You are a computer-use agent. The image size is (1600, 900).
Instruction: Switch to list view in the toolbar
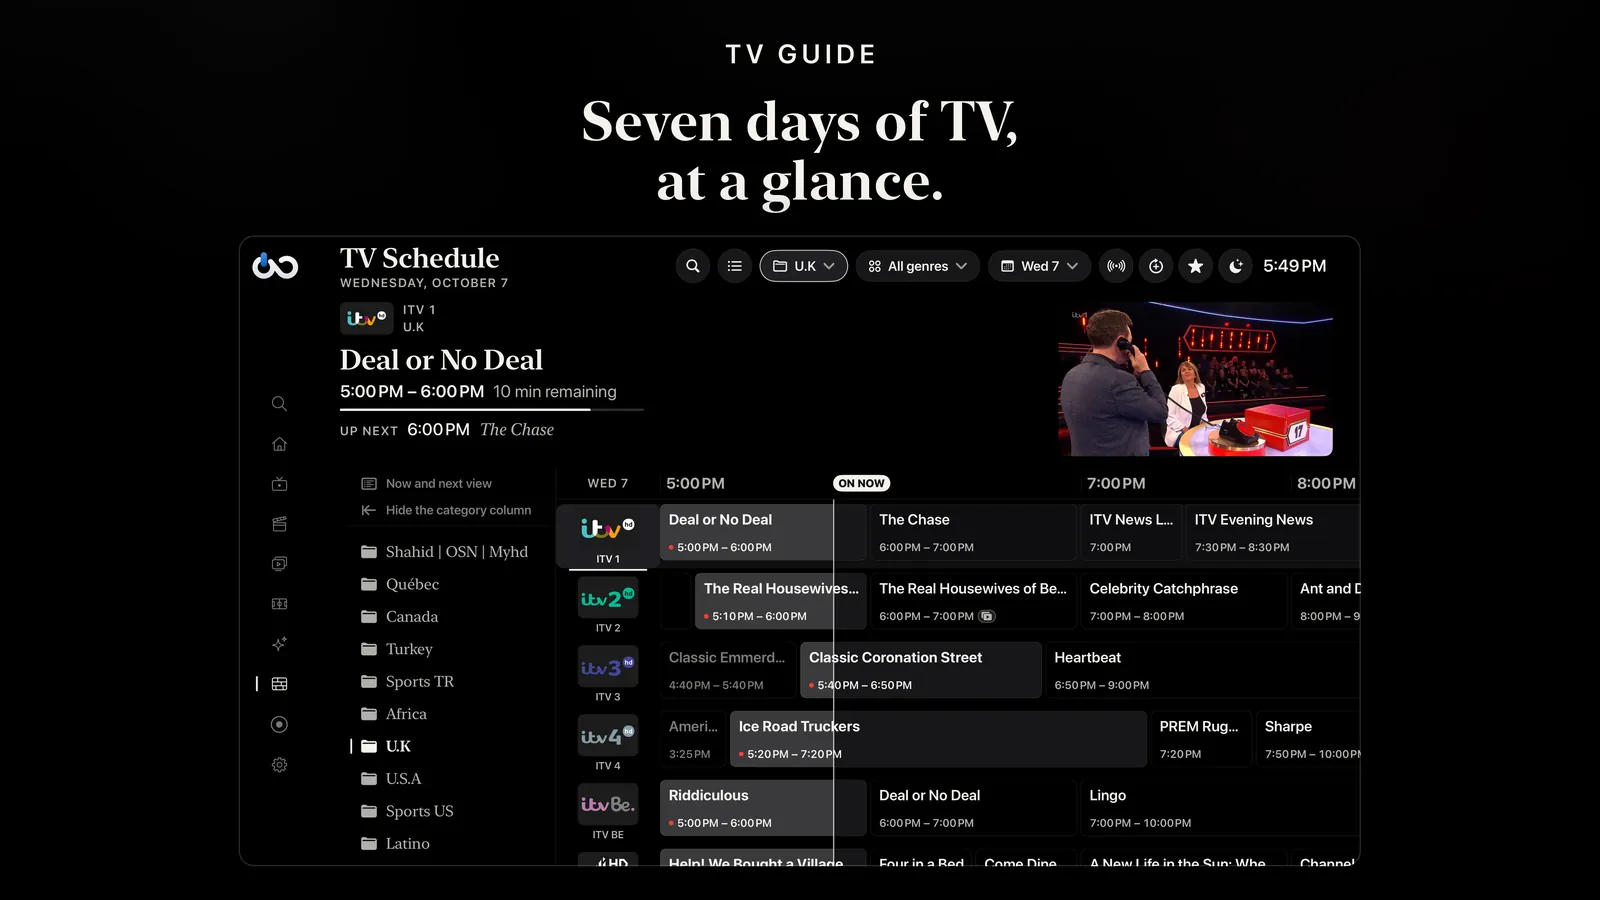735,266
